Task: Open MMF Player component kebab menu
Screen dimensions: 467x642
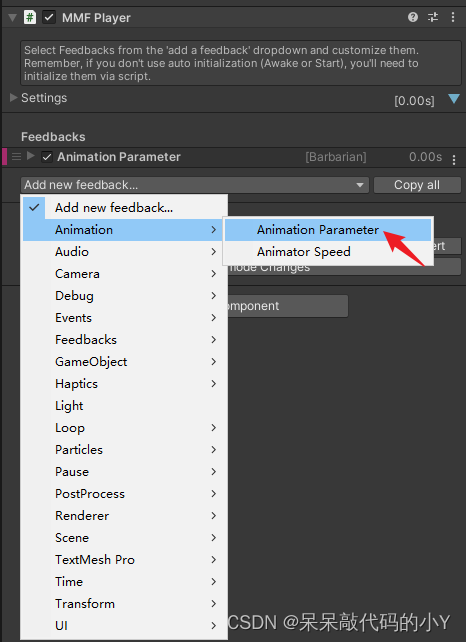Action: [453, 17]
